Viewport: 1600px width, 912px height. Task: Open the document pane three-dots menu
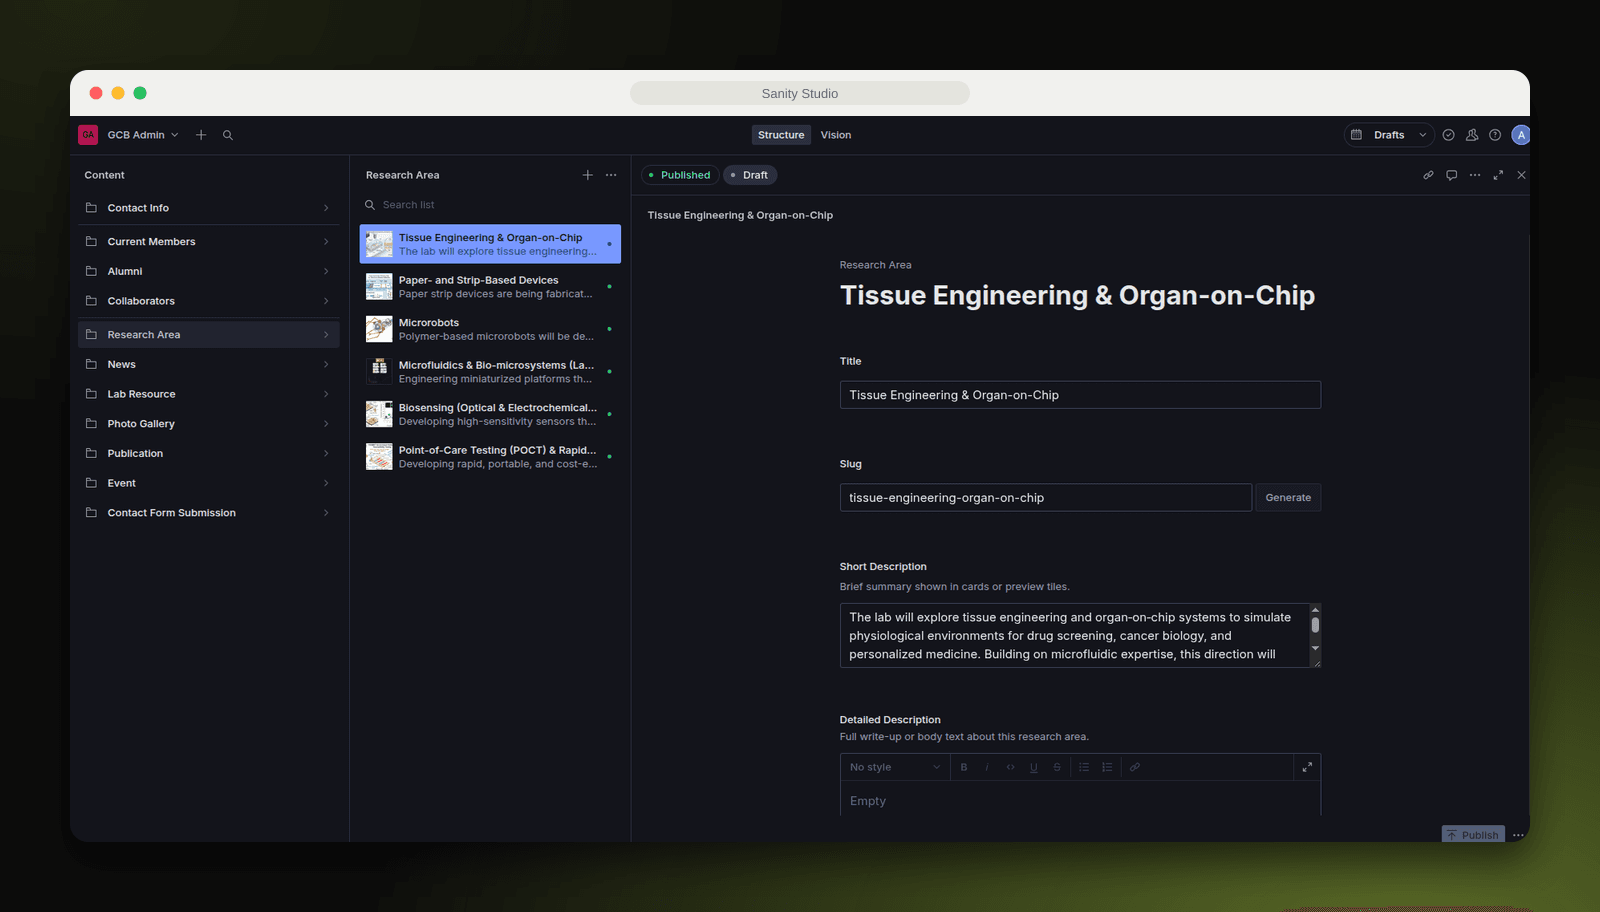tap(1475, 175)
